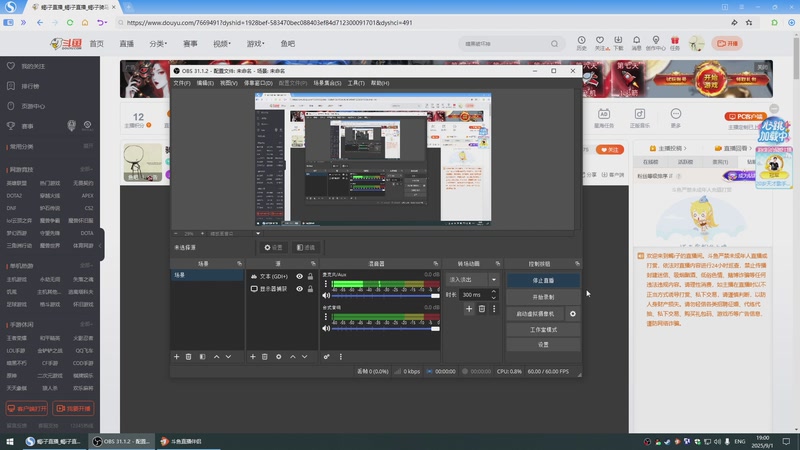The image size is (800, 450).
Task: Move source up in Sources dock
Action: (292, 357)
